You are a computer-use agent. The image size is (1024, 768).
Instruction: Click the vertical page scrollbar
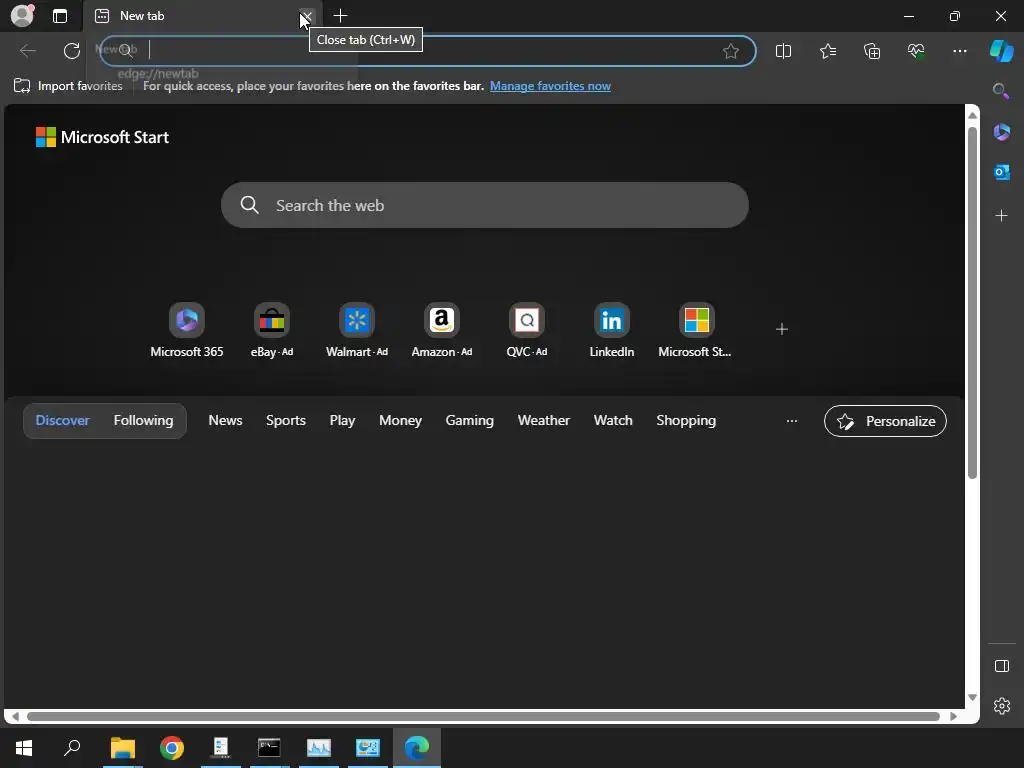[x=972, y=303]
